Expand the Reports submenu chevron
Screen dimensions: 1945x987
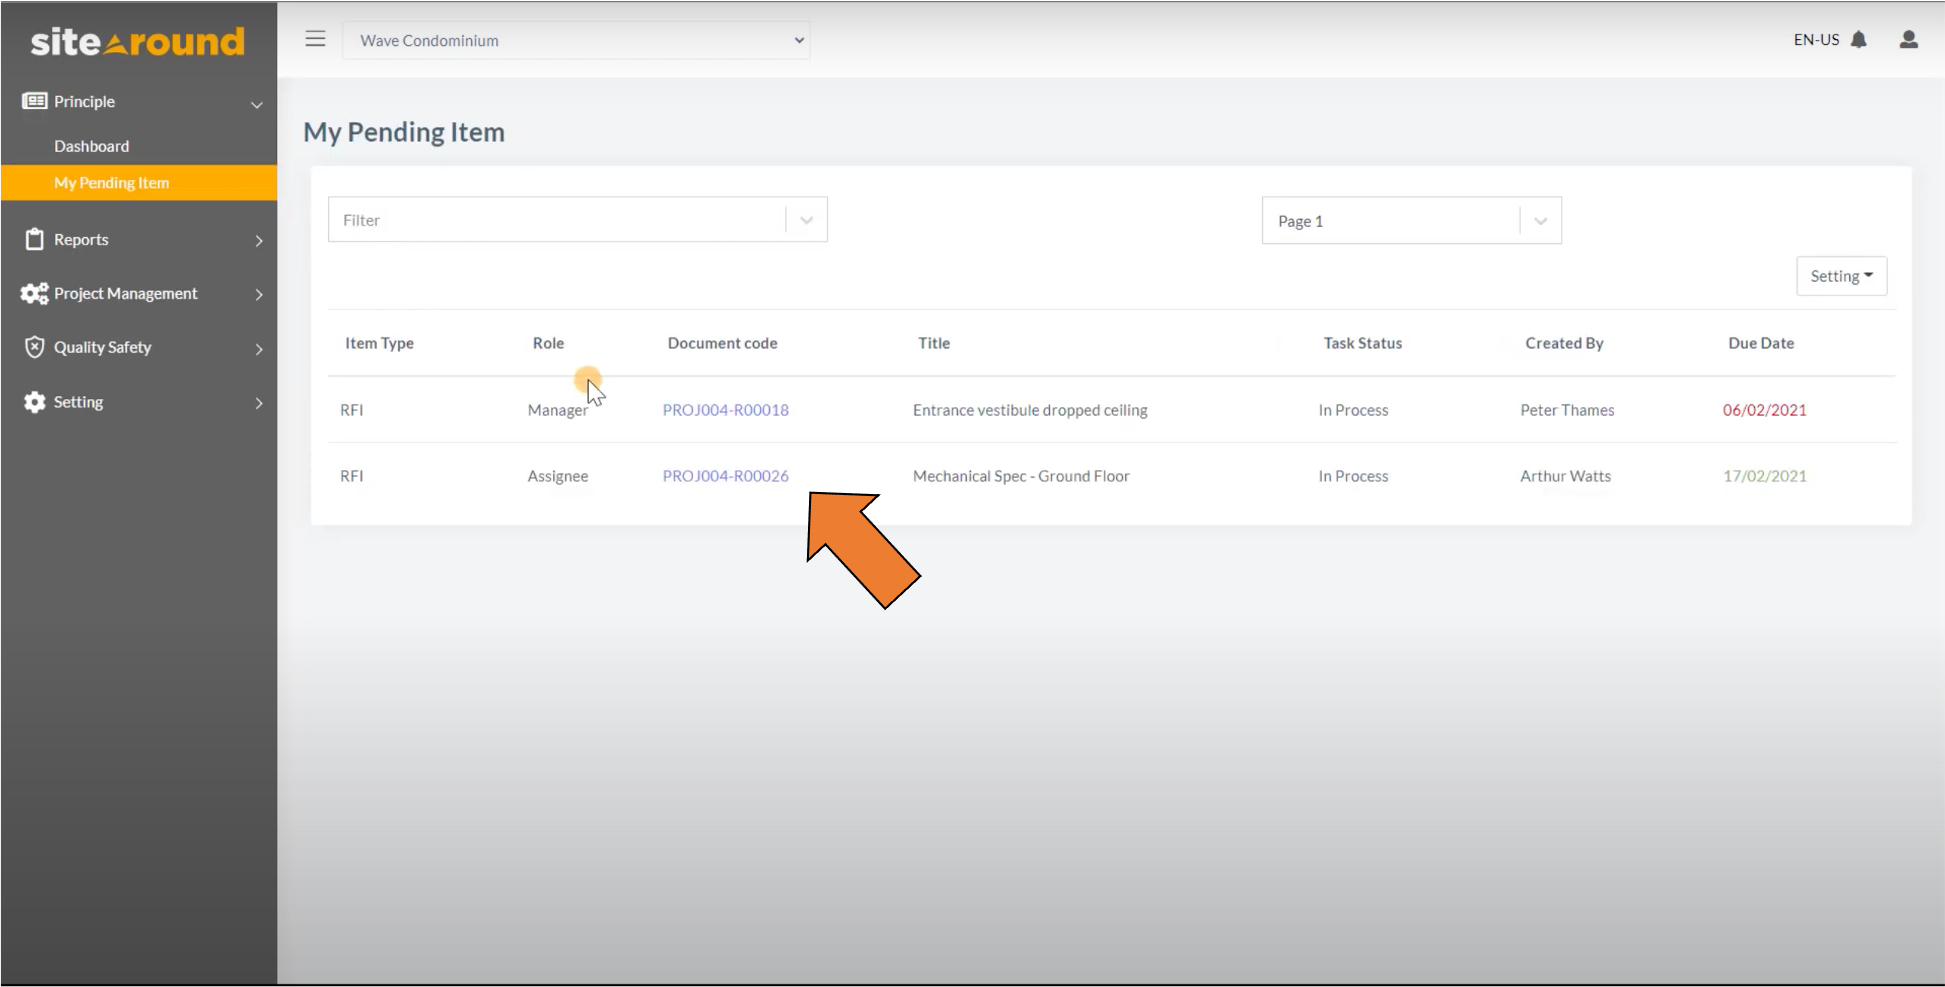(x=259, y=240)
